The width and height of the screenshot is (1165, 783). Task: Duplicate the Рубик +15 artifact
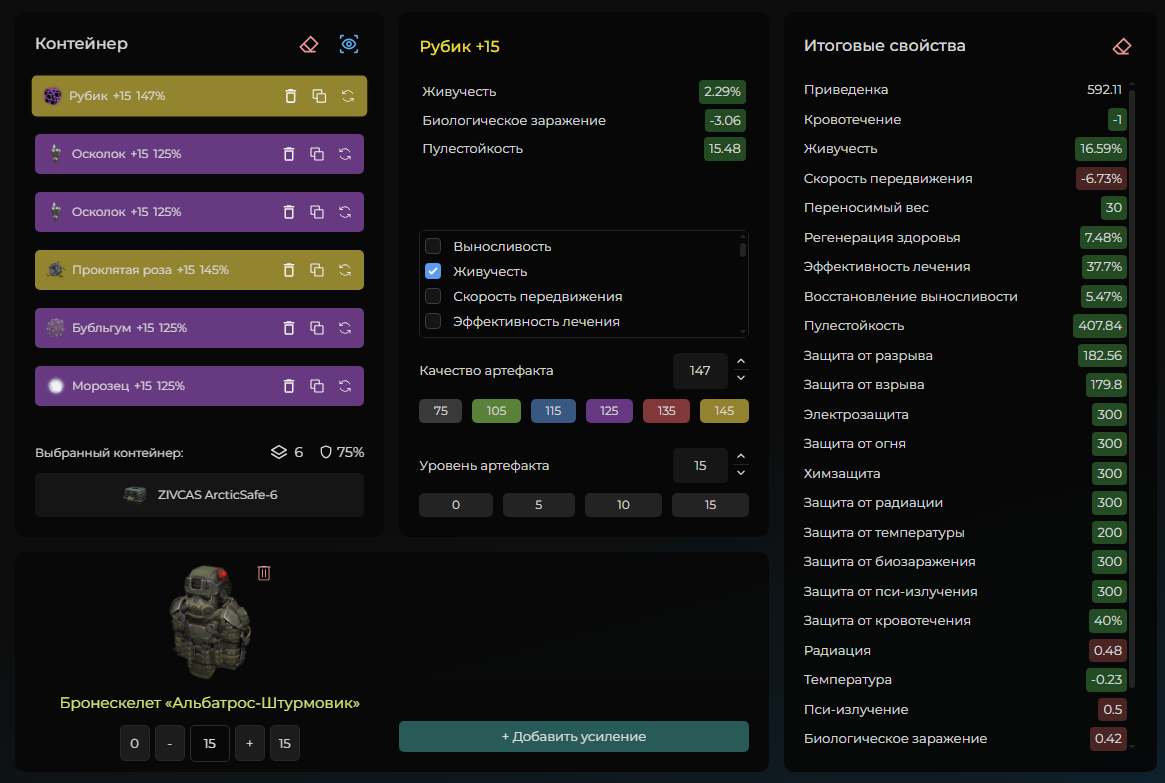point(319,96)
